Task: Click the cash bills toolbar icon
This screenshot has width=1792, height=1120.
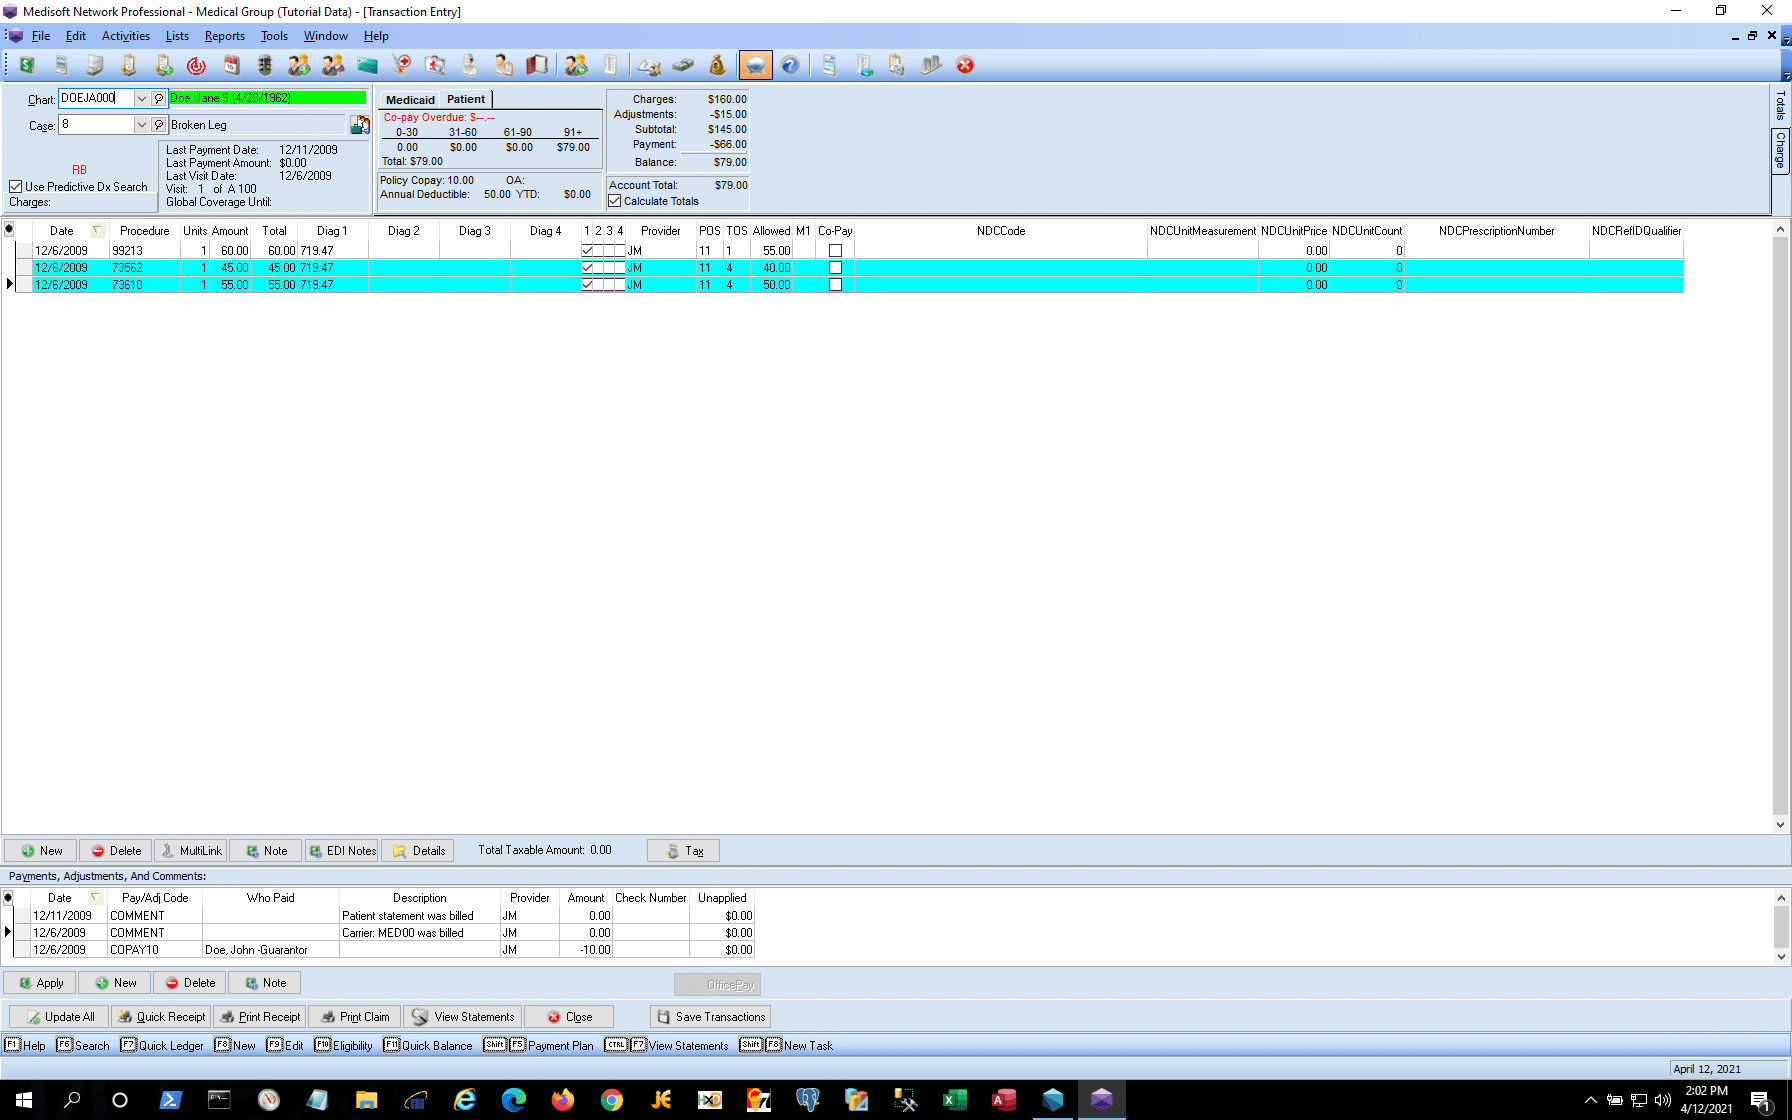Action: pos(683,65)
